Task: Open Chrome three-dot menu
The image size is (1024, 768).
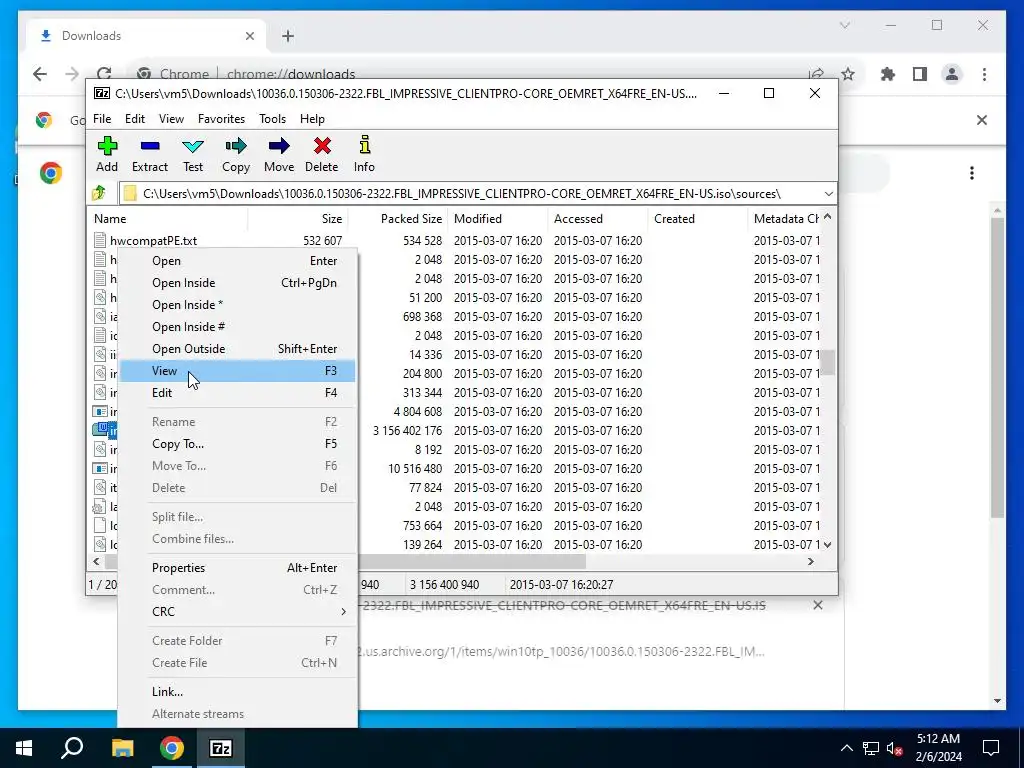Action: (984, 74)
